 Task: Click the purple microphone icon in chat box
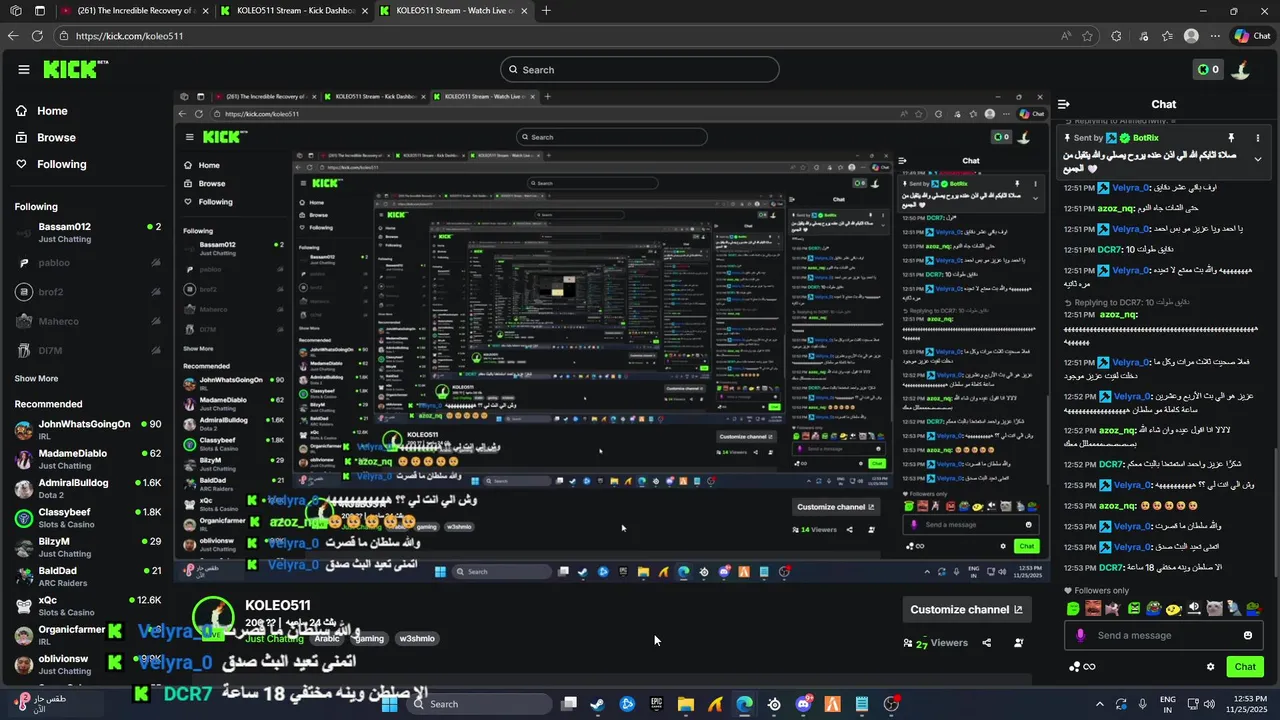pyautogui.click(x=1080, y=635)
